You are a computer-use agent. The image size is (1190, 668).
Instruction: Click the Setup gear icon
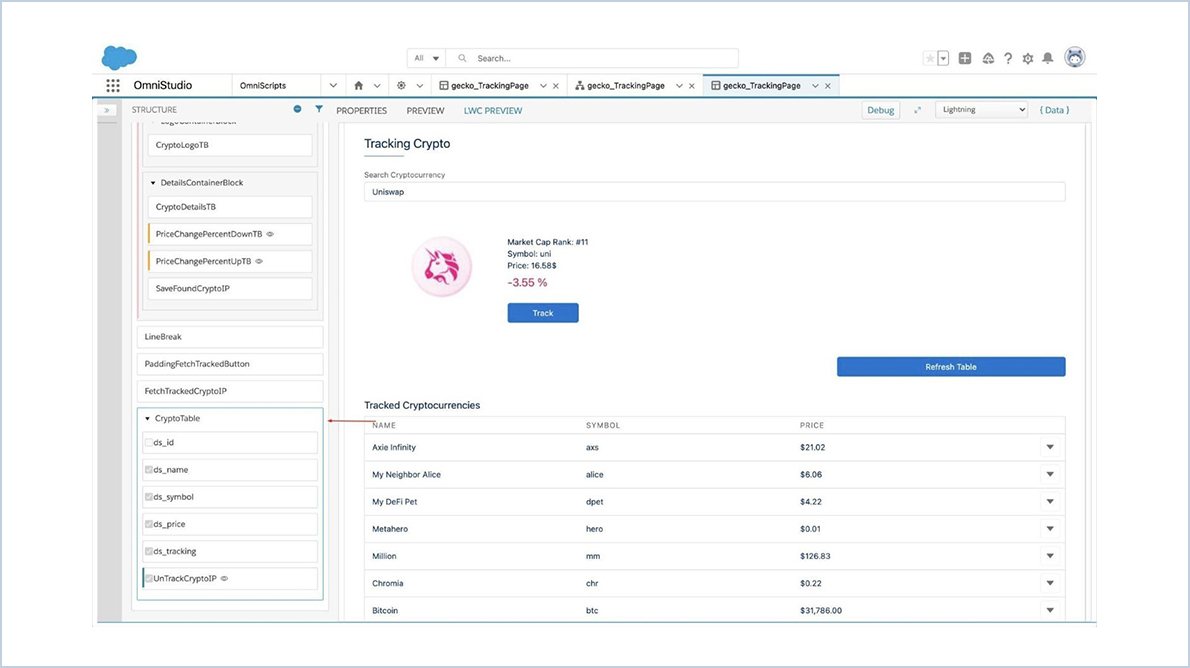[x=1028, y=58]
